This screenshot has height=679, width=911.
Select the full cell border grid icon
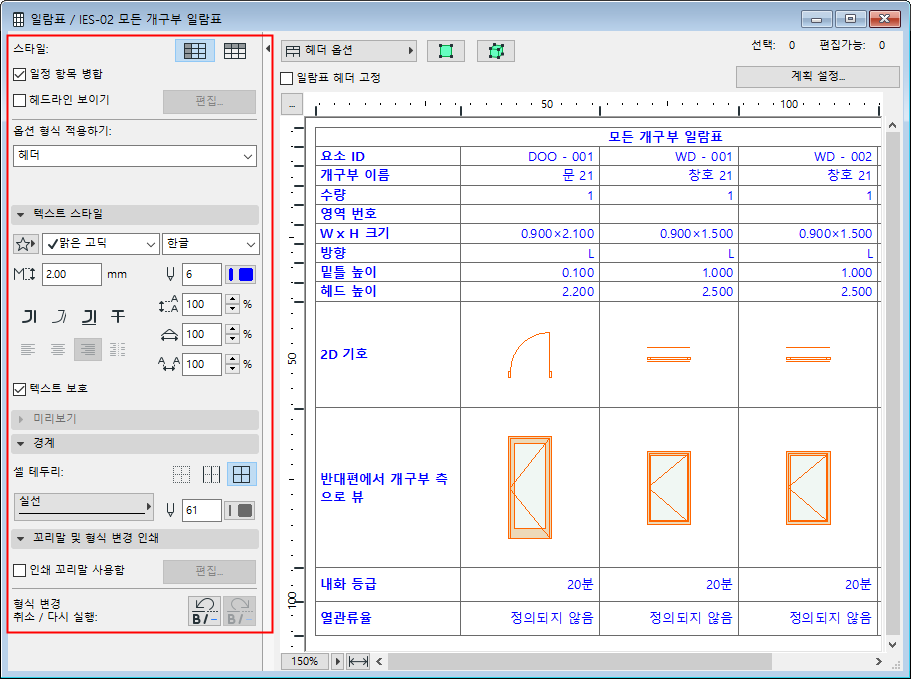[x=241, y=473]
